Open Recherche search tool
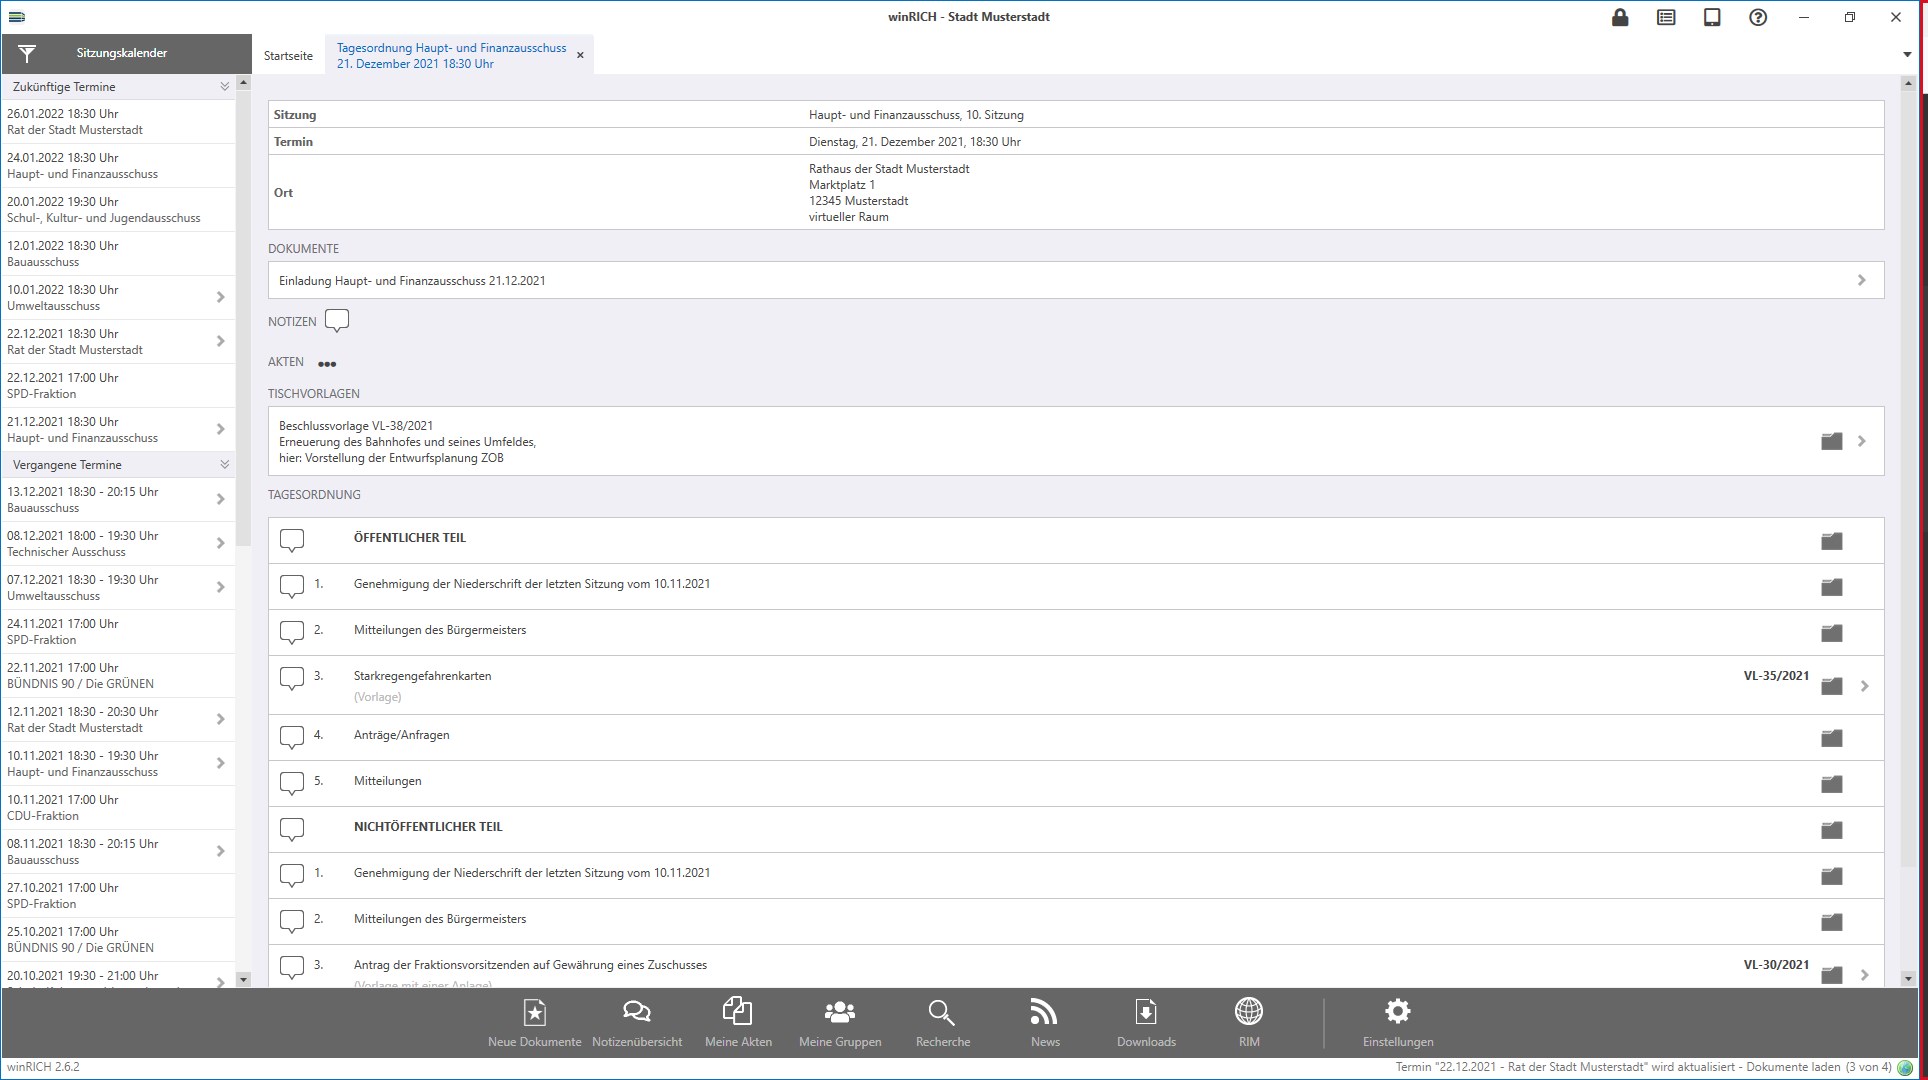The image size is (1928, 1080). [942, 1023]
